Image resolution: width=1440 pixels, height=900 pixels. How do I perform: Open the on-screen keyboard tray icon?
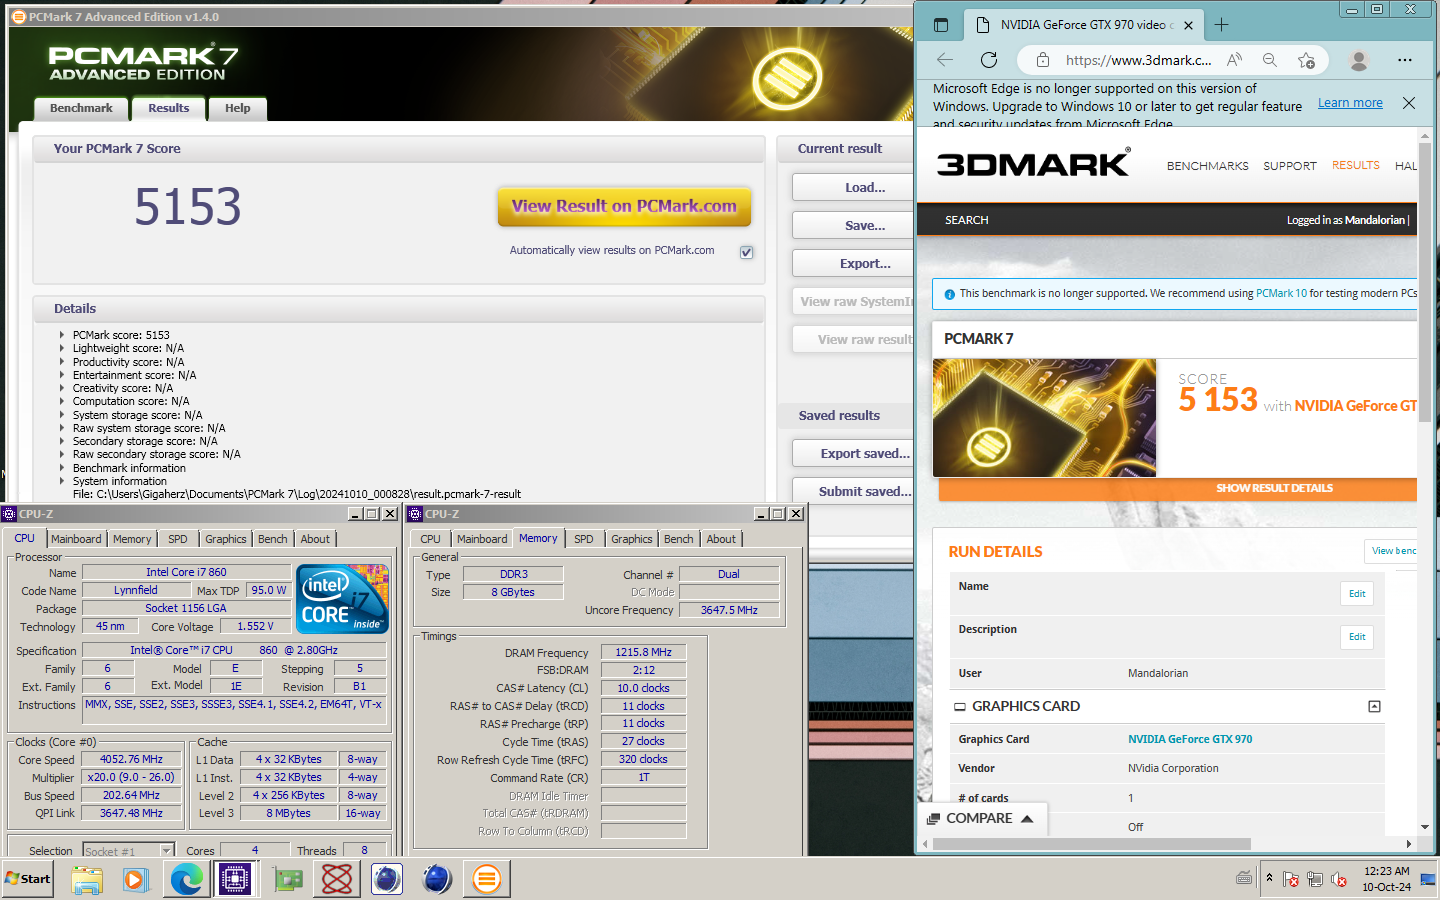[1244, 878]
